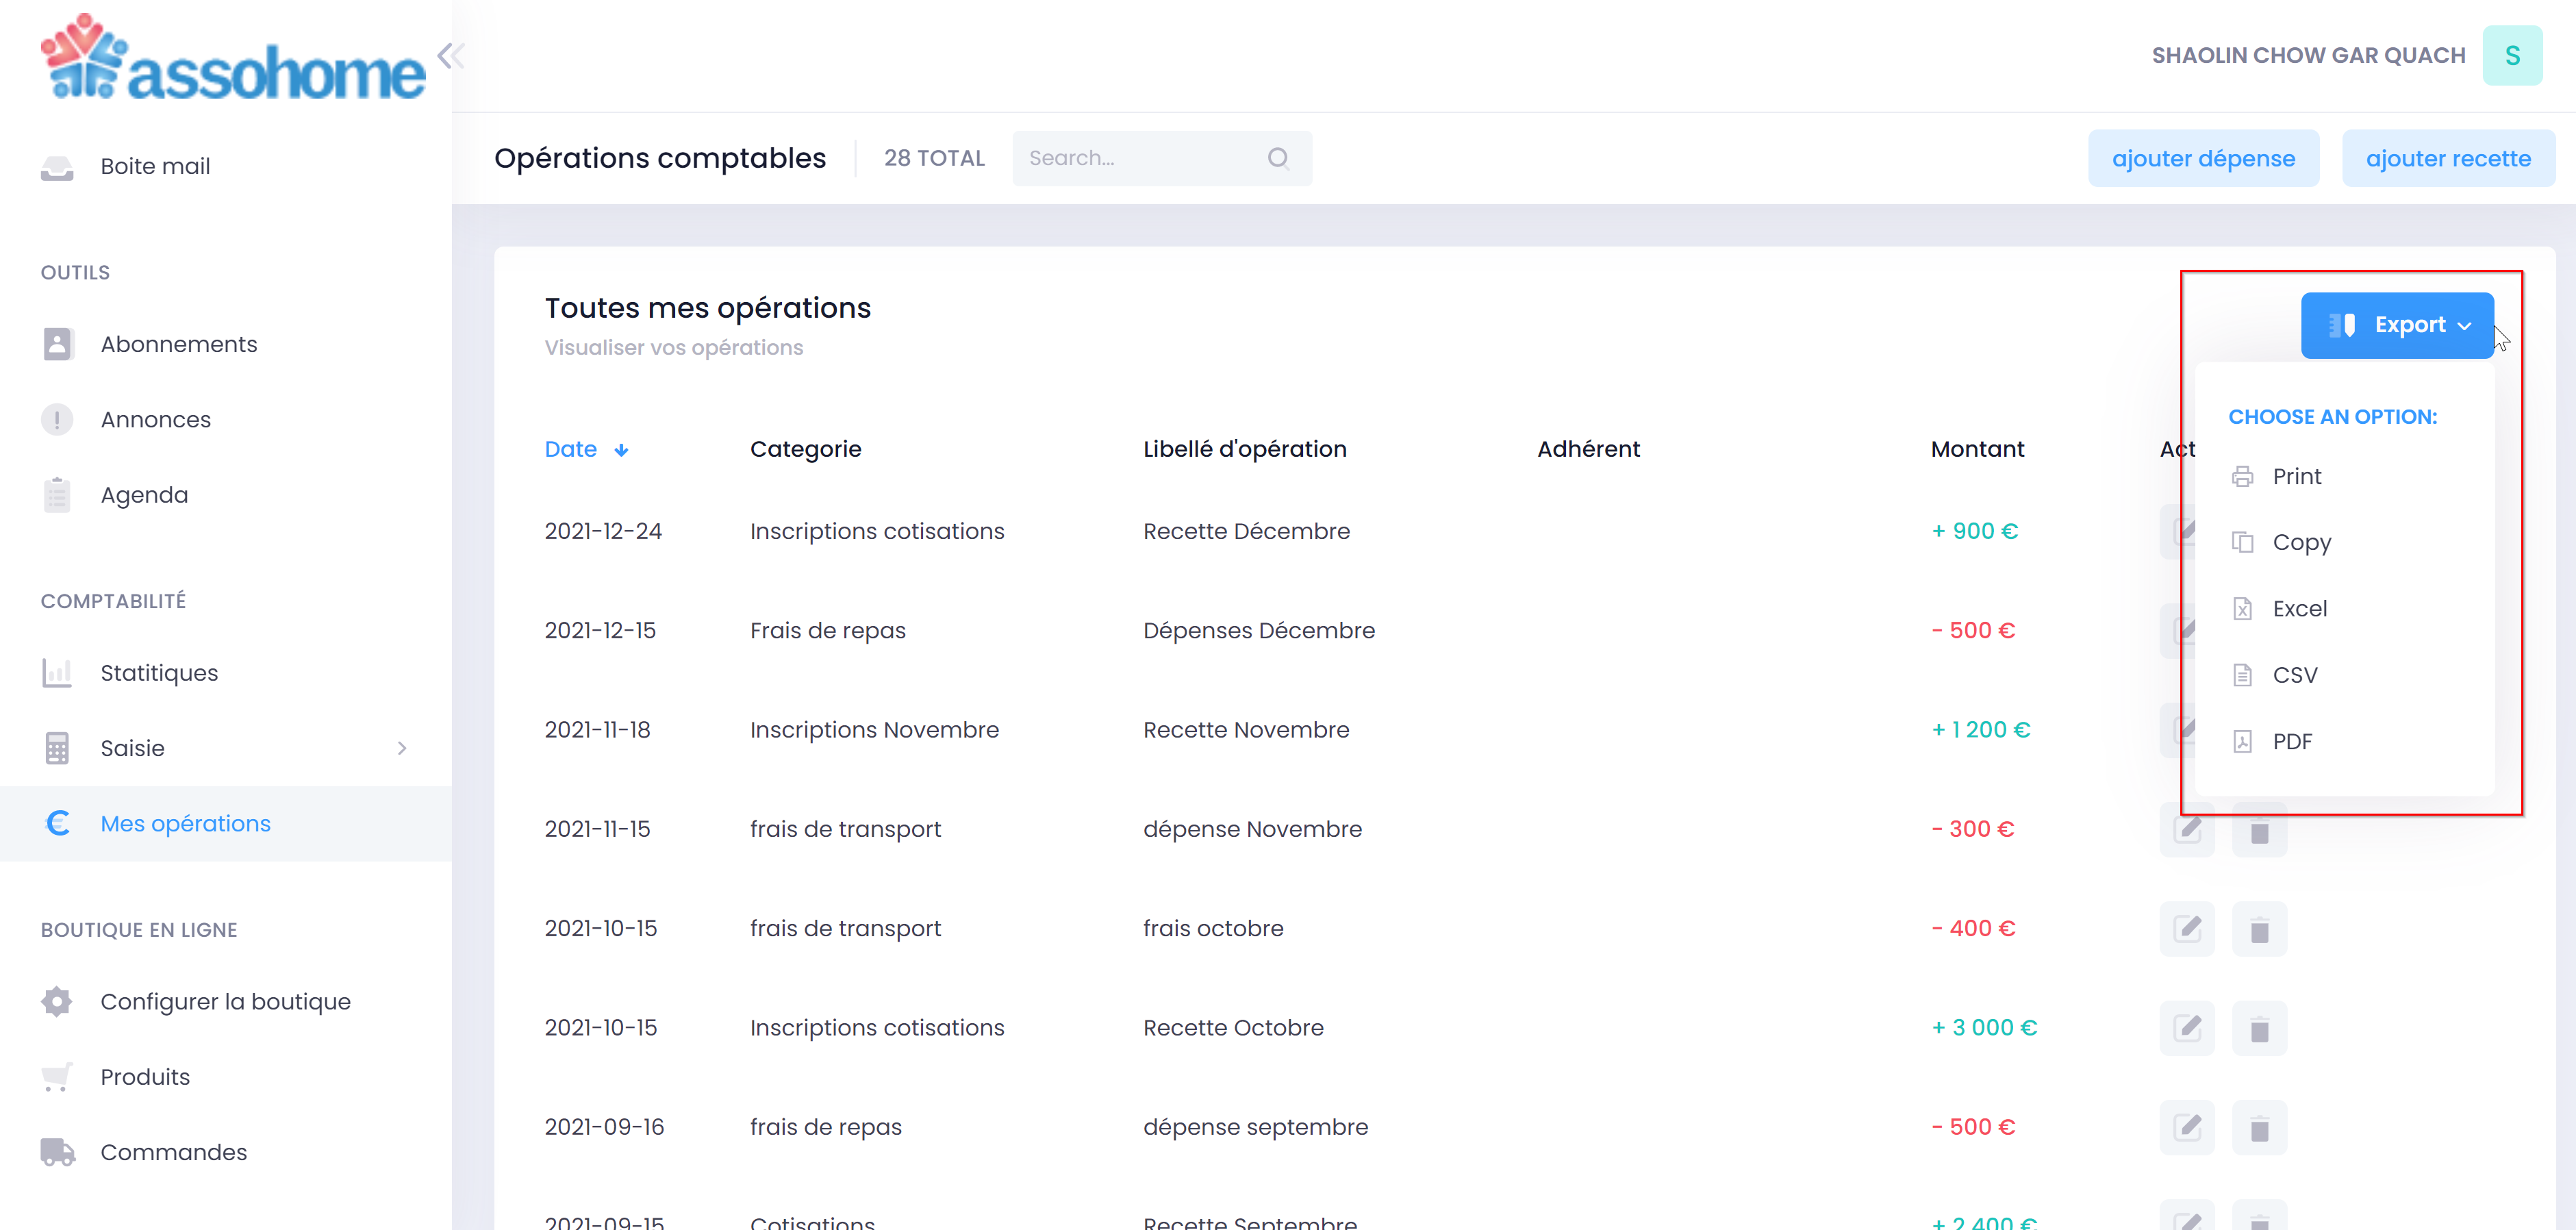Click trash icon for Recette Octobre row
2576x1230 pixels.
tap(2258, 1028)
